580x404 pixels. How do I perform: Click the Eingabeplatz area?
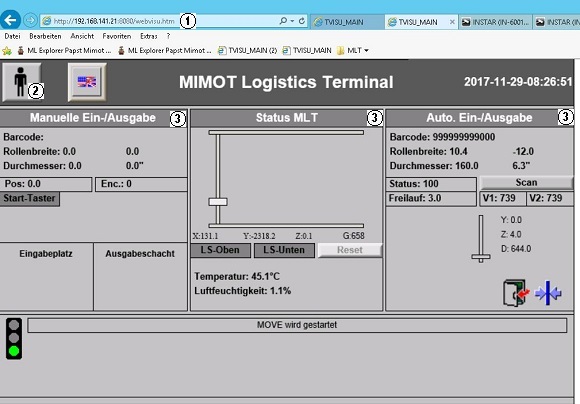46,277
